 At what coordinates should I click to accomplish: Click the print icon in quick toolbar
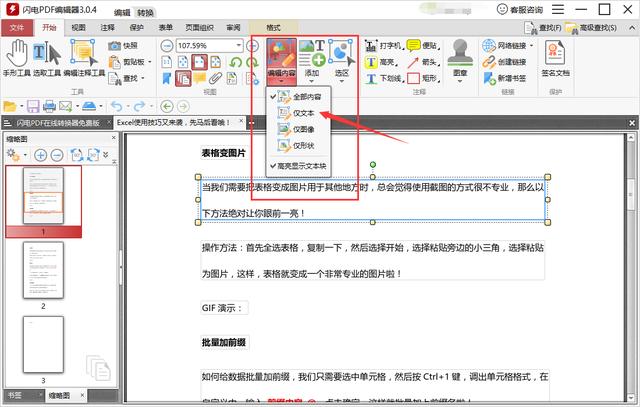click(49, 107)
